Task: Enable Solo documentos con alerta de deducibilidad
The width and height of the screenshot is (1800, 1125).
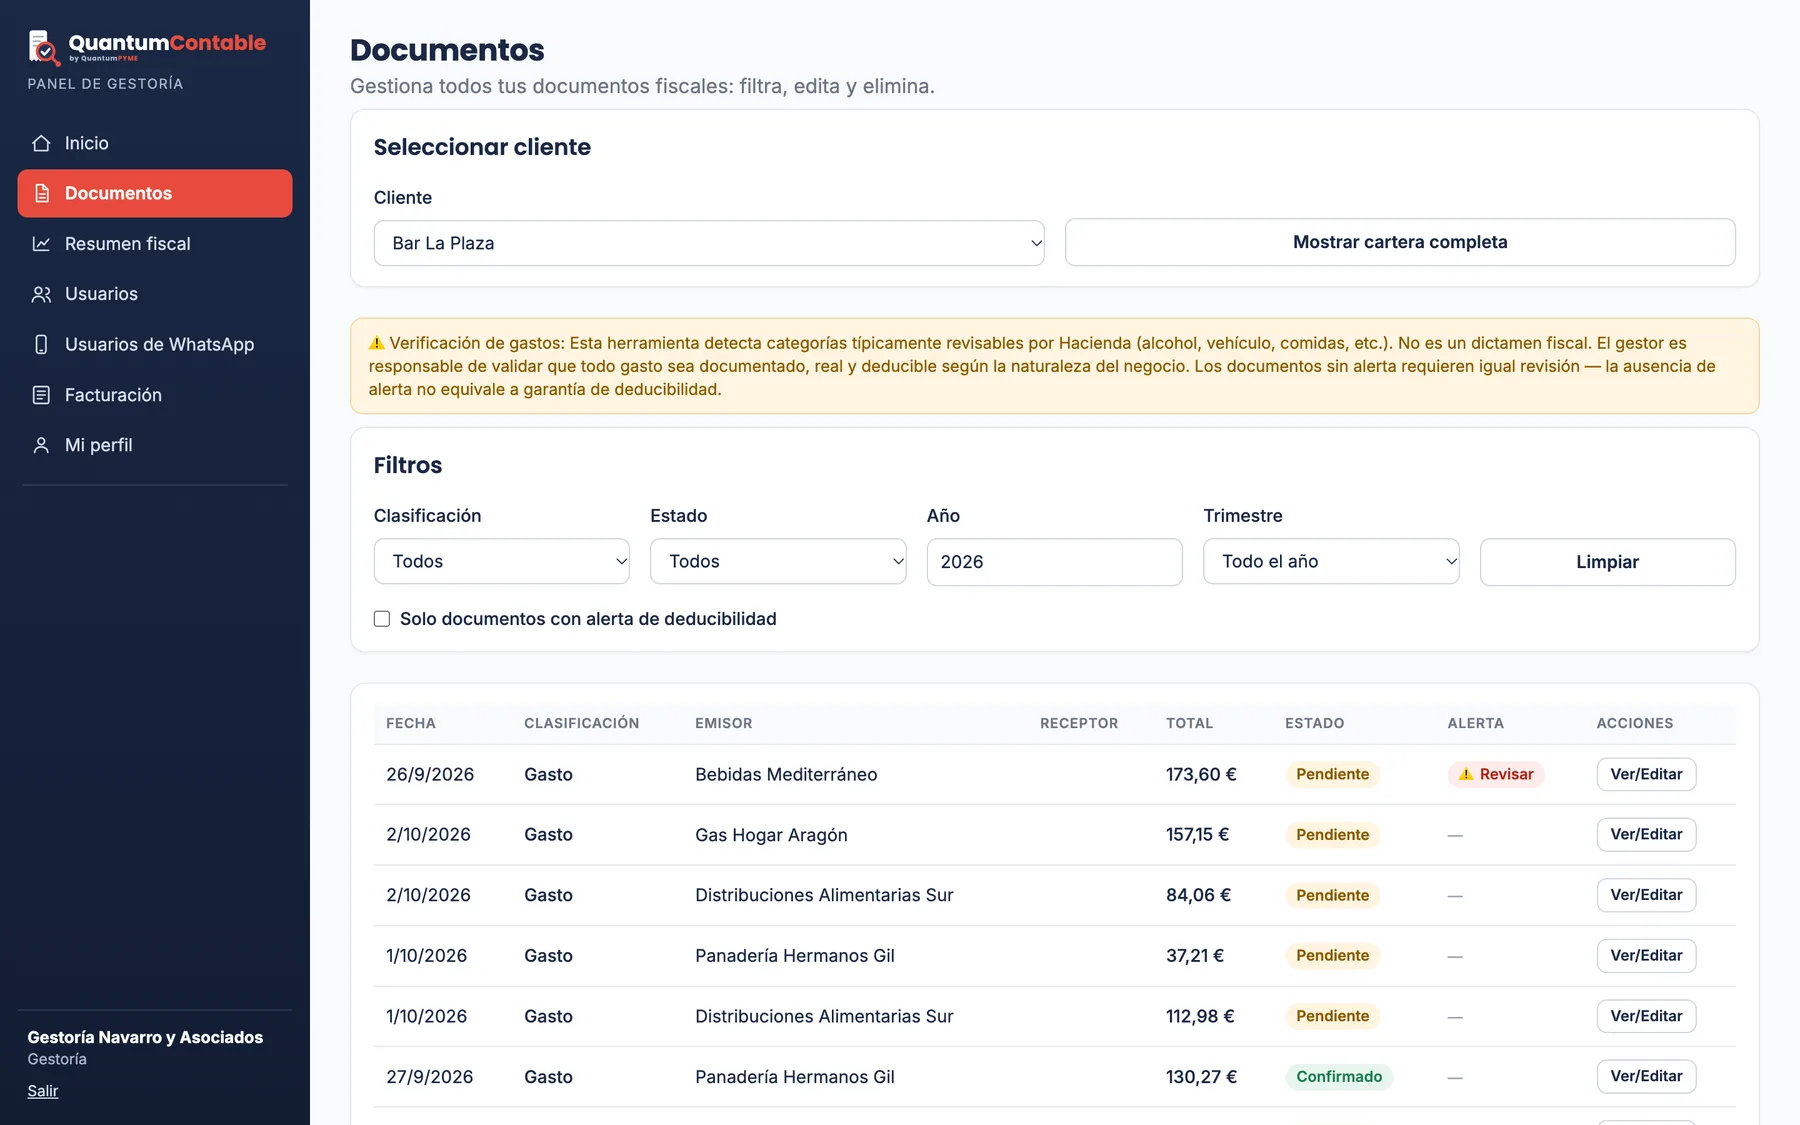Action: (382, 619)
